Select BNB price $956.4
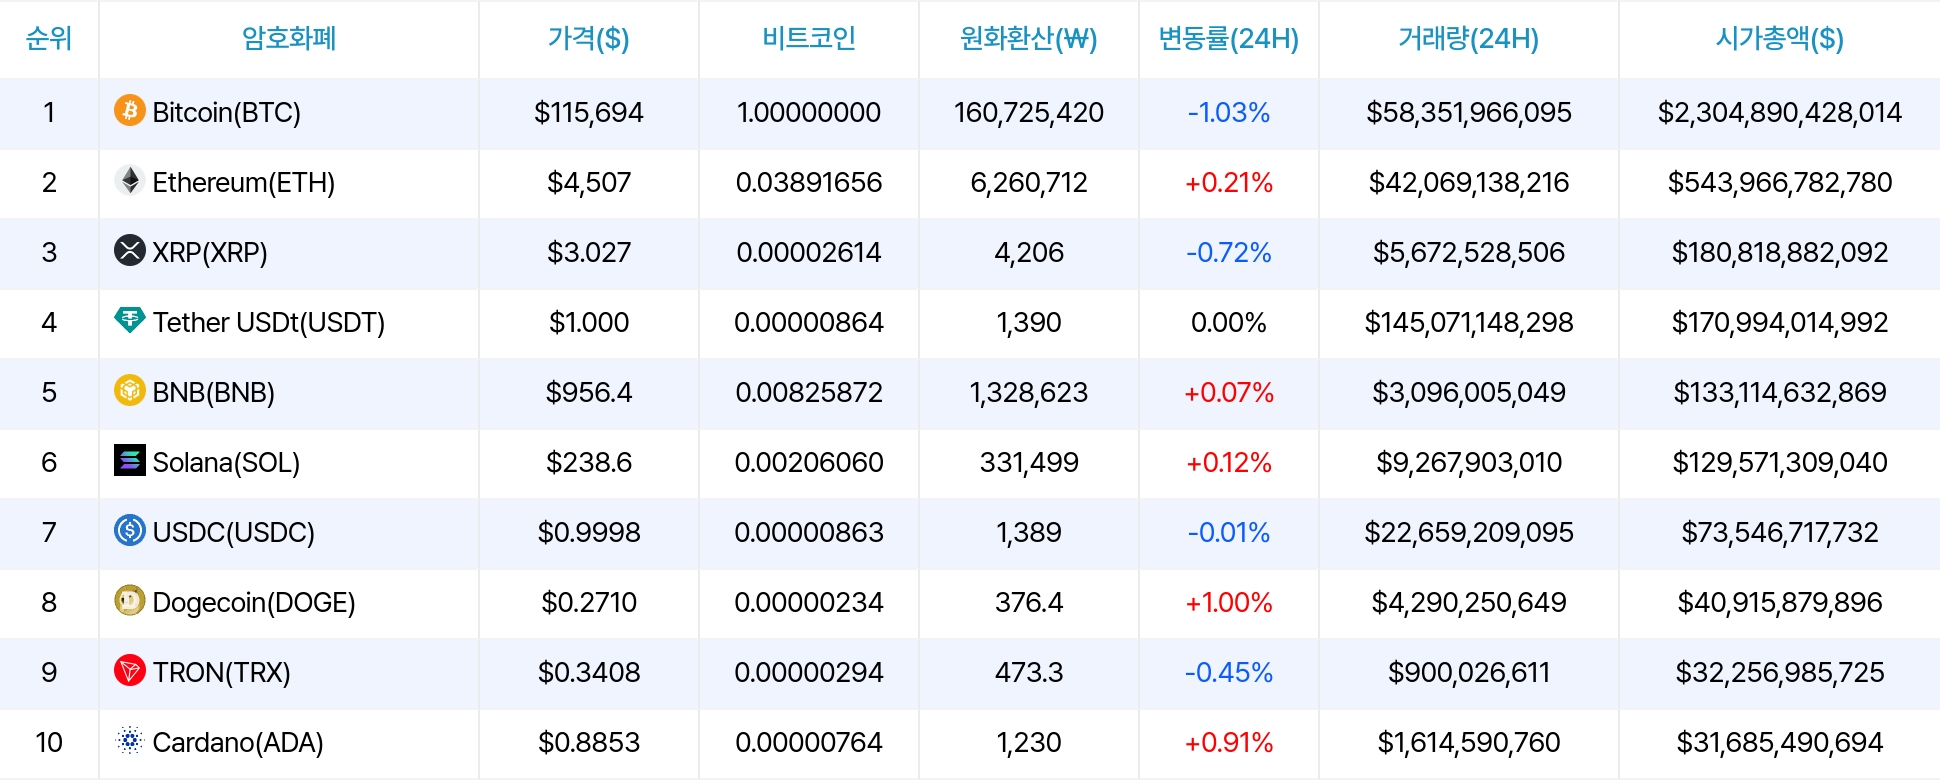This screenshot has height=780, width=1940. click(589, 392)
